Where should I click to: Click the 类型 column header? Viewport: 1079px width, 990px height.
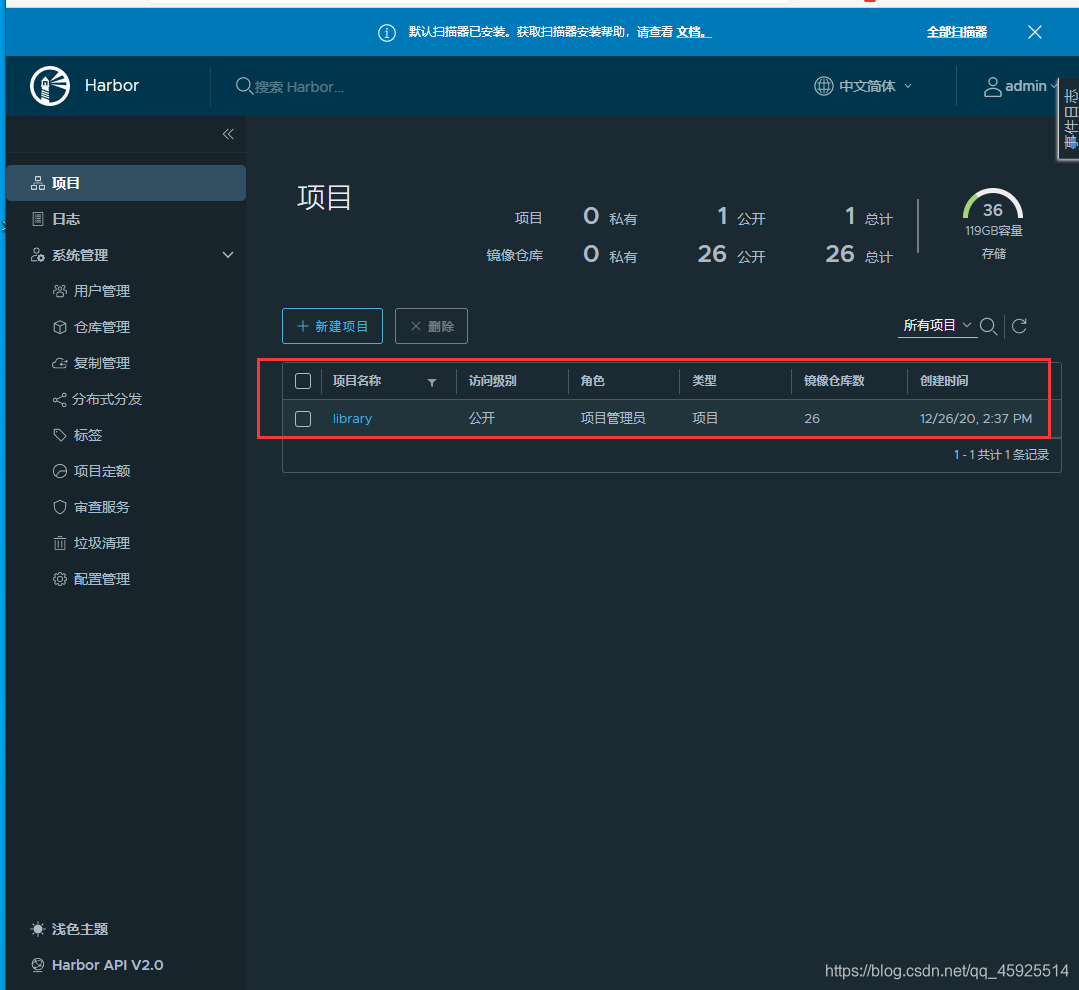click(705, 380)
